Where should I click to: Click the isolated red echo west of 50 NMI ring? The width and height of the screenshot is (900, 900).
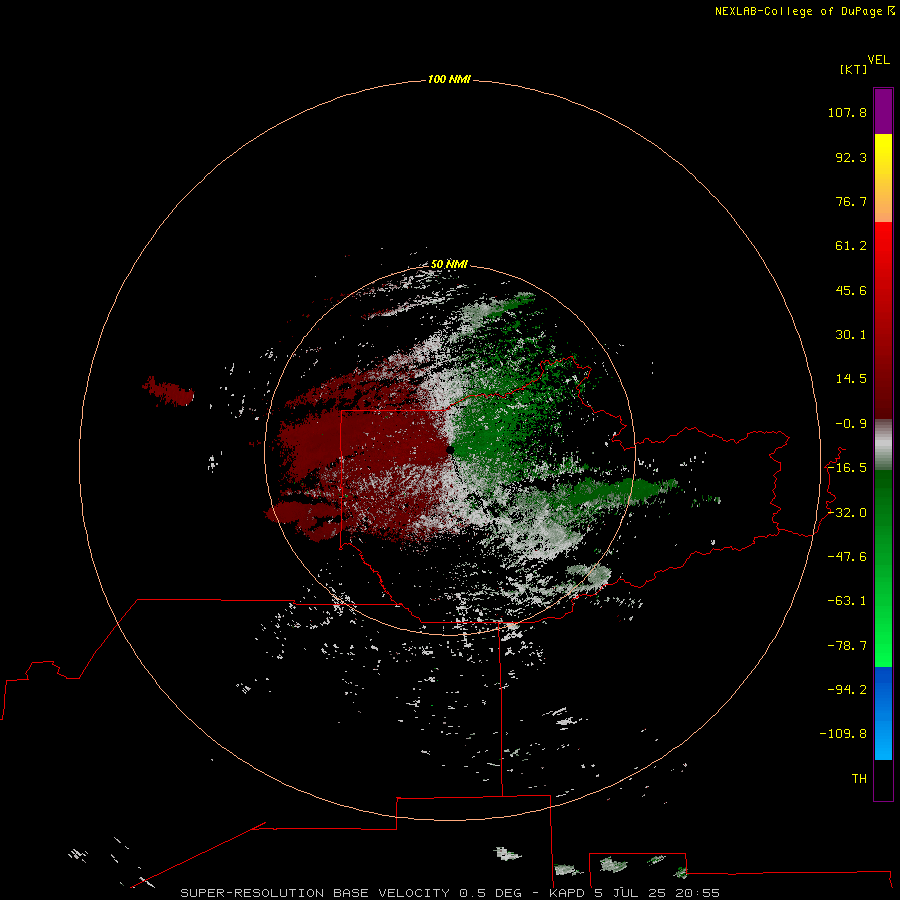[x=168, y=391]
